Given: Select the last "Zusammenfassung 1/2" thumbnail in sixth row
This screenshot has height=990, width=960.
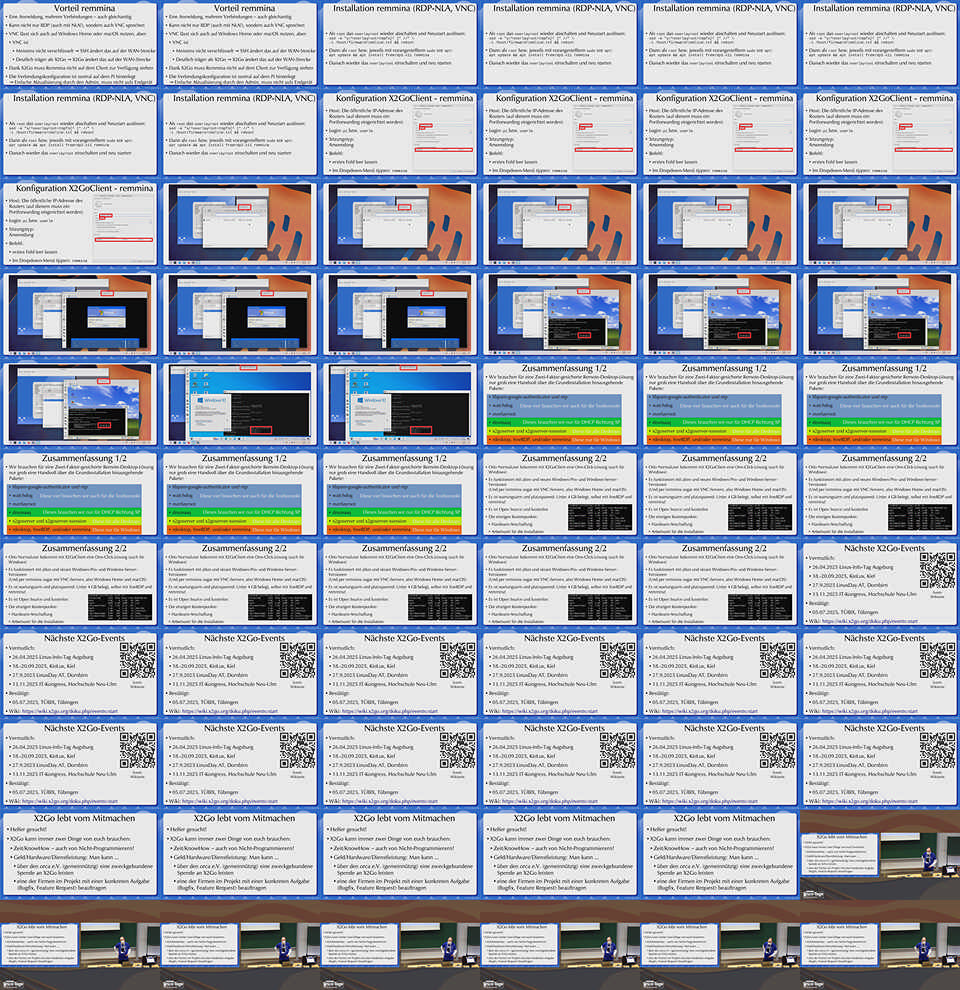Looking at the screenshot, I should click(400, 494).
